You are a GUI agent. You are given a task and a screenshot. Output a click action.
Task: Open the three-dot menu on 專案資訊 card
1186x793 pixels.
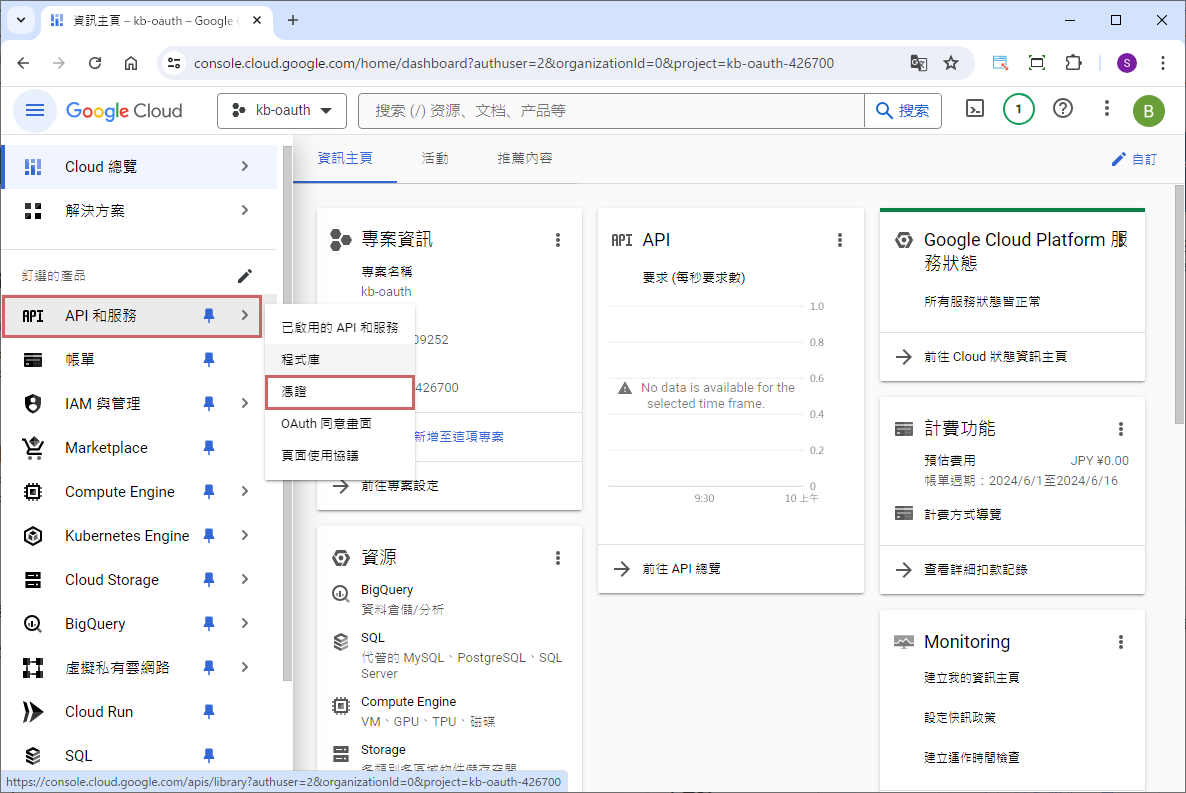point(558,240)
